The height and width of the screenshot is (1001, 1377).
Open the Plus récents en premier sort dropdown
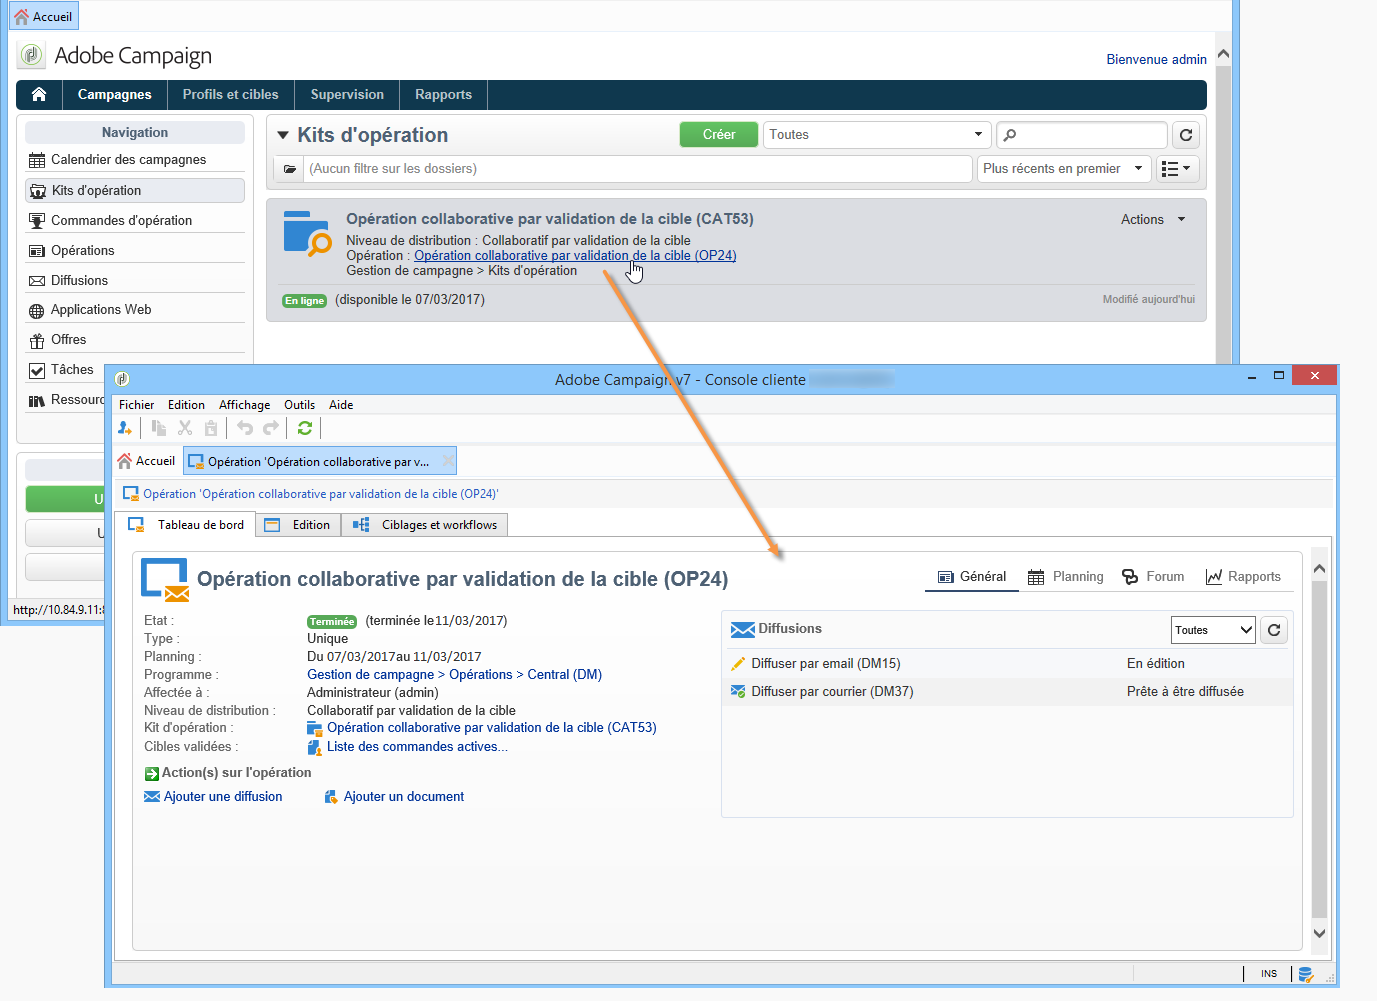pyautogui.click(x=1064, y=169)
